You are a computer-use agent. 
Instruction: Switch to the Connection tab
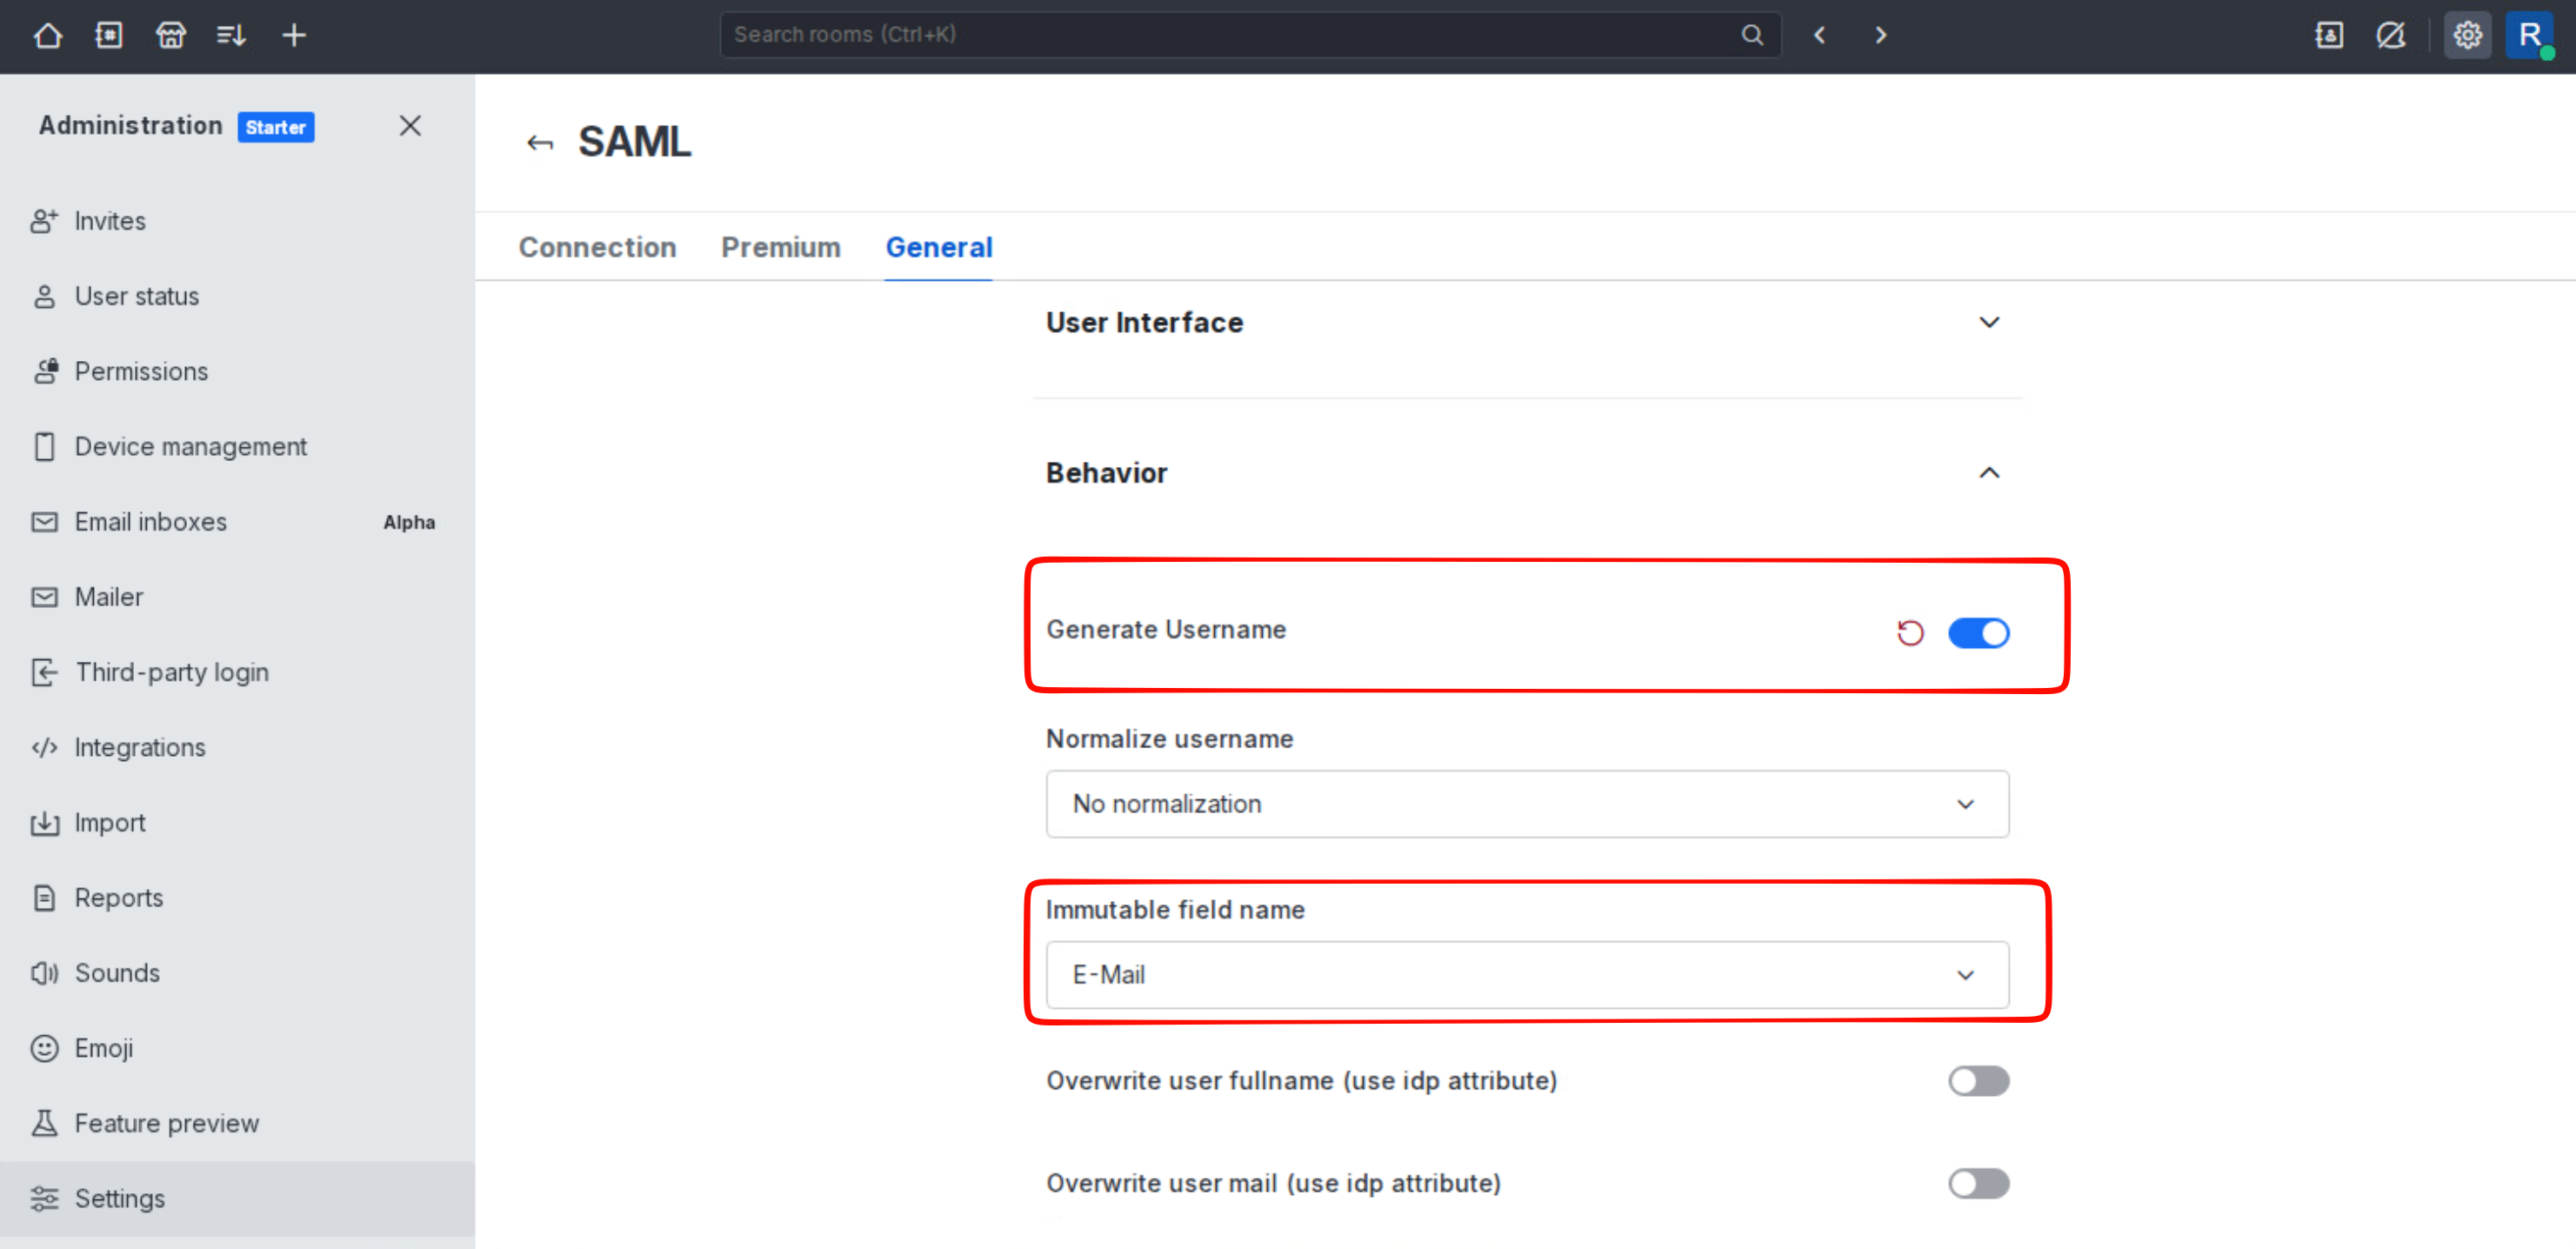coord(597,247)
